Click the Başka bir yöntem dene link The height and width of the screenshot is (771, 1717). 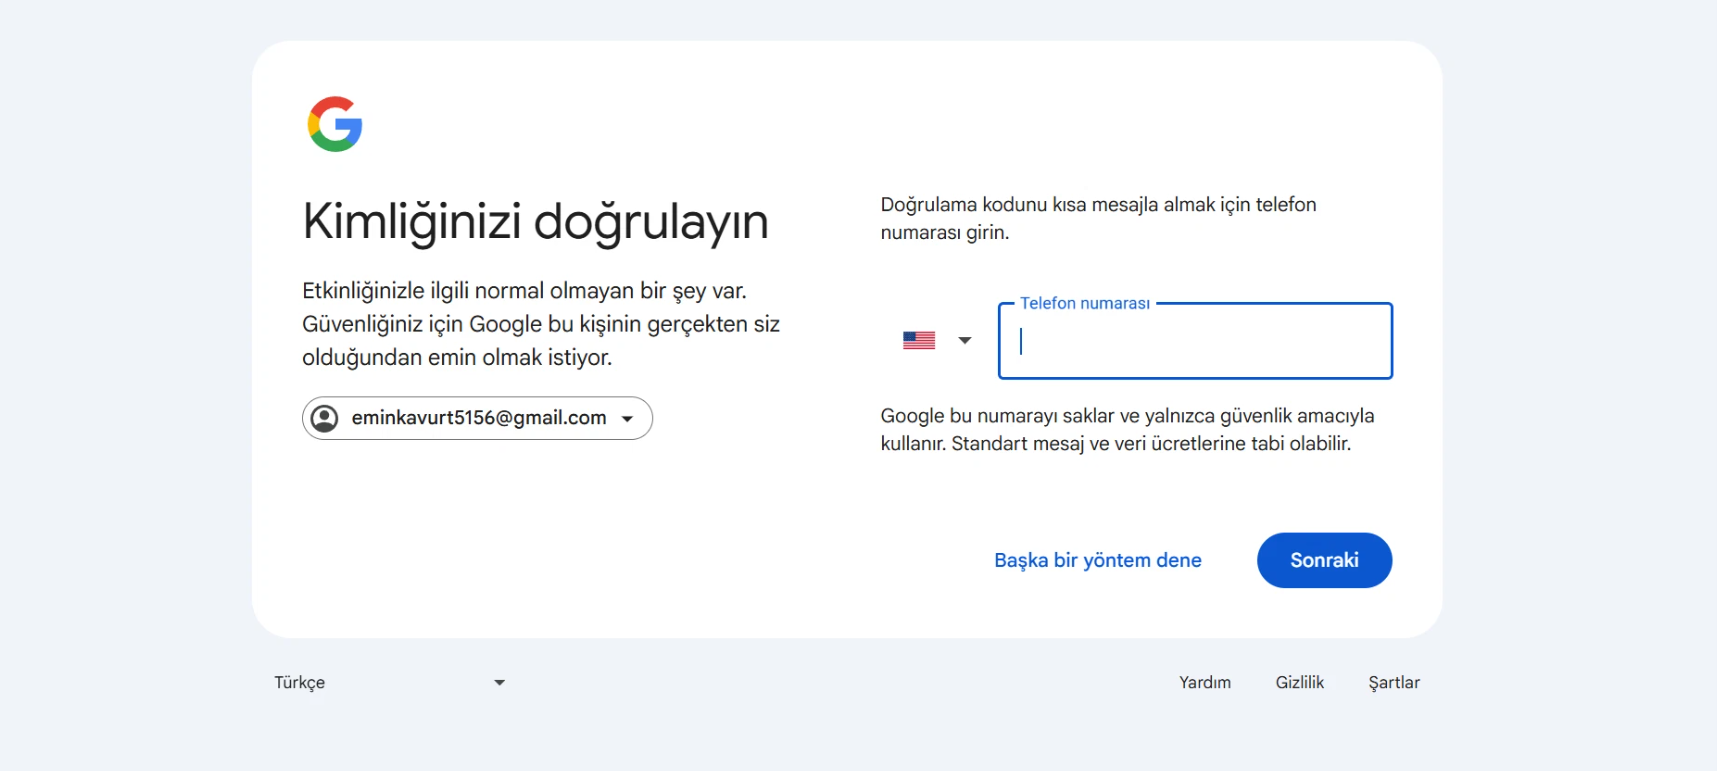tap(1098, 560)
